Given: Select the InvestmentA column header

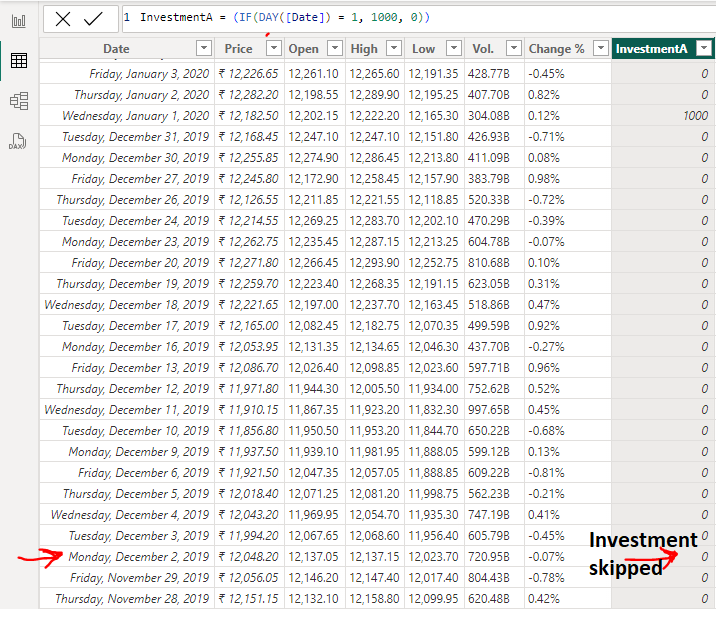Looking at the screenshot, I should 651,48.
